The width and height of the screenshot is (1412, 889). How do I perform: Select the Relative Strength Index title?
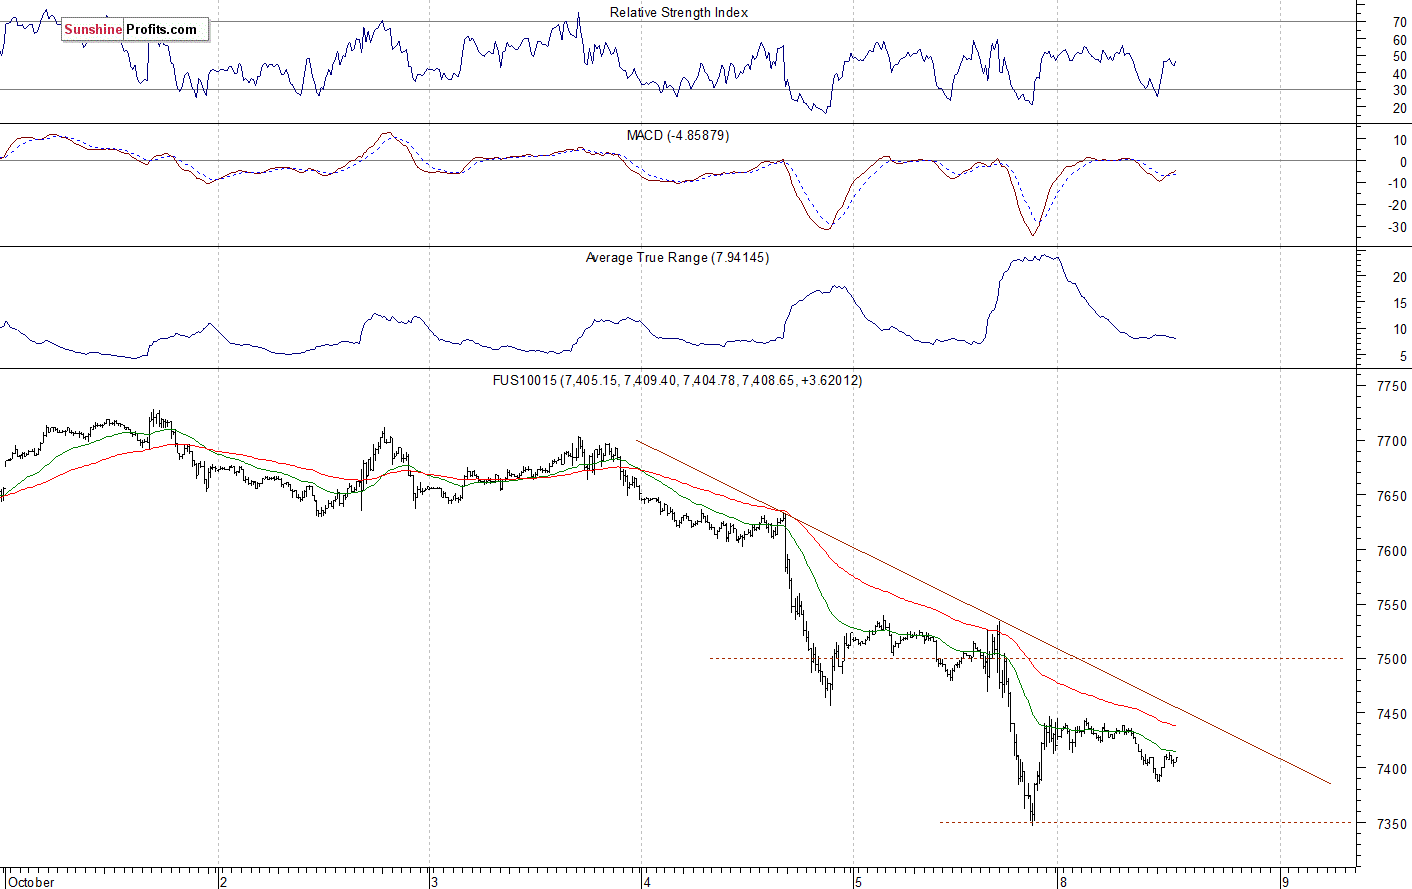(x=679, y=13)
